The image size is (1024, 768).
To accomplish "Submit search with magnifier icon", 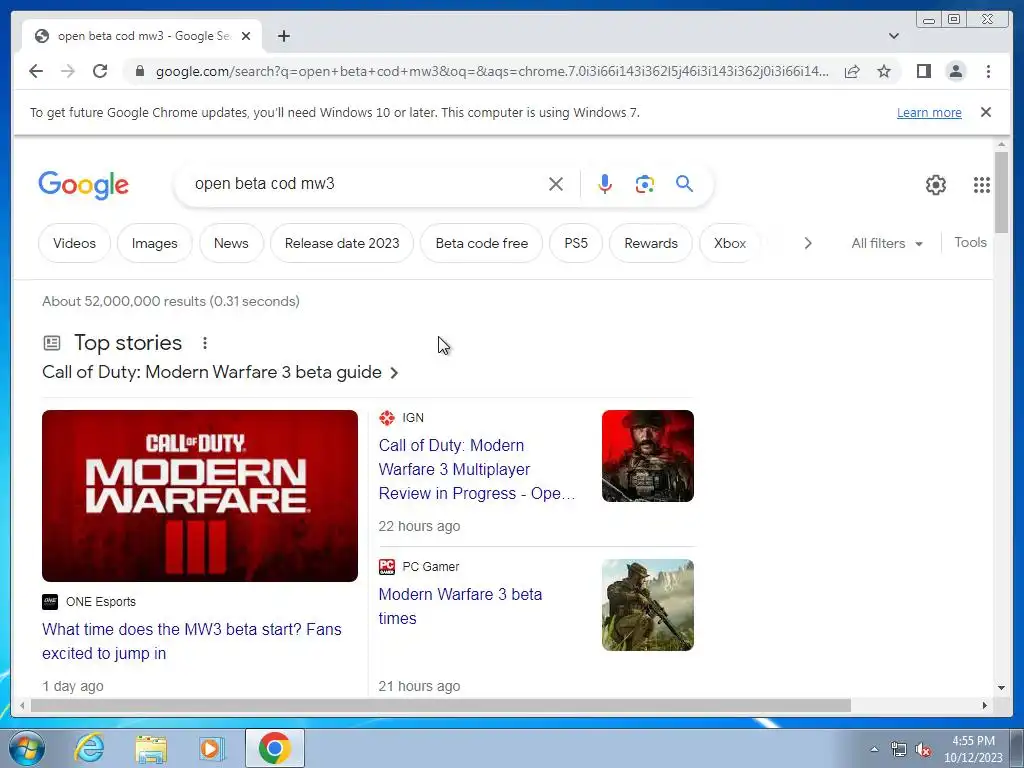I will [x=684, y=184].
